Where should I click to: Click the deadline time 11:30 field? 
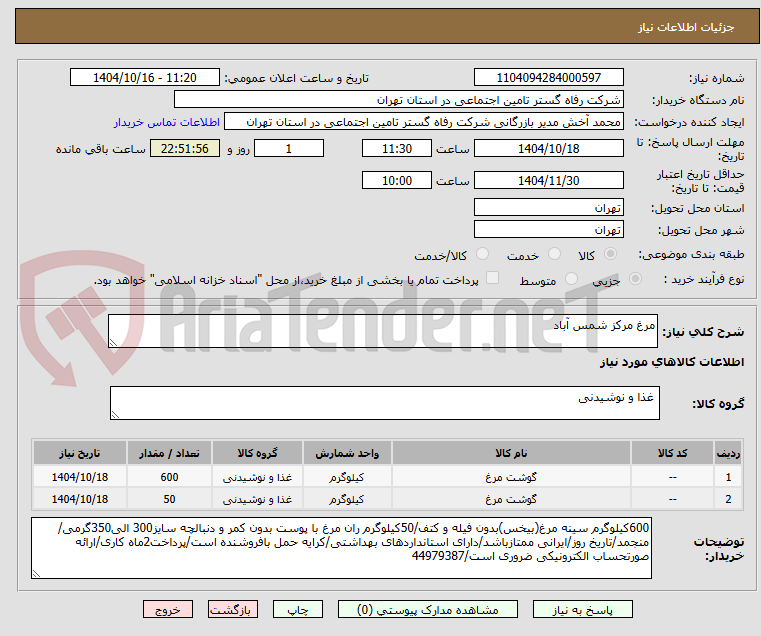(x=397, y=149)
